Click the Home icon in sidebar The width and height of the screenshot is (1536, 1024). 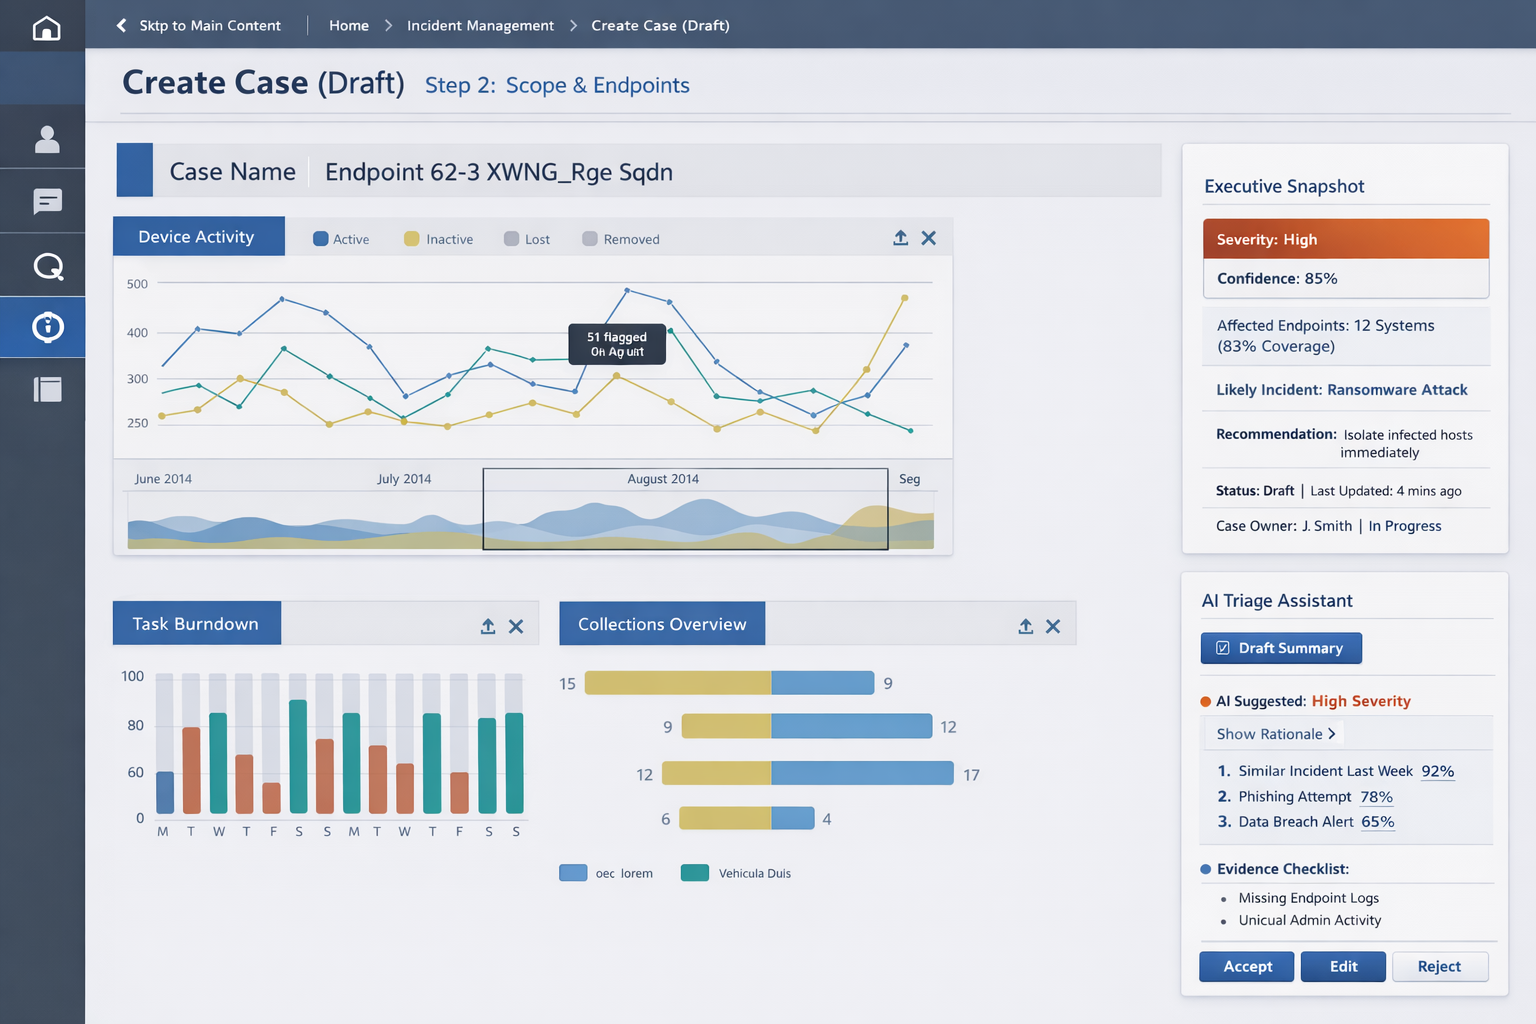click(46, 27)
